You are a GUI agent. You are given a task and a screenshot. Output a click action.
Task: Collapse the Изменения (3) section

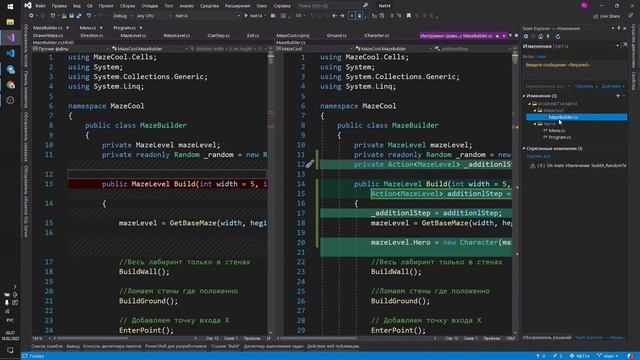coord(524,96)
